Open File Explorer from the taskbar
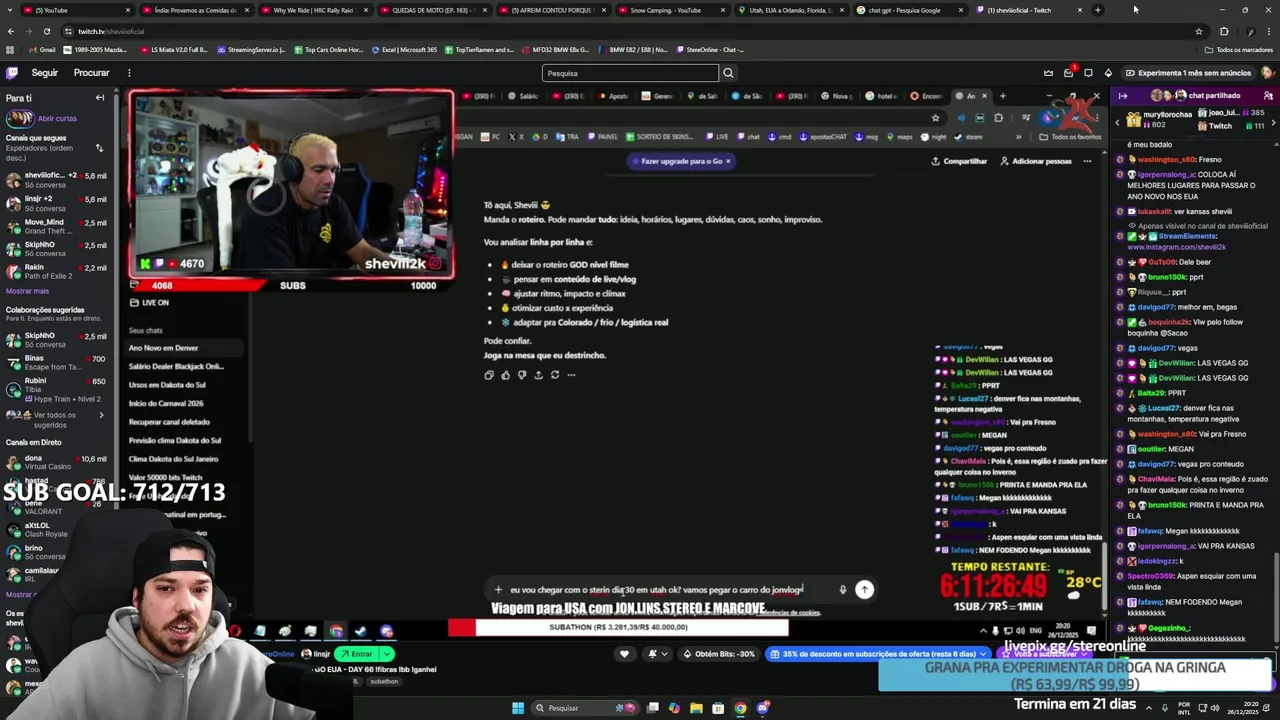 (x=696, y=708)
